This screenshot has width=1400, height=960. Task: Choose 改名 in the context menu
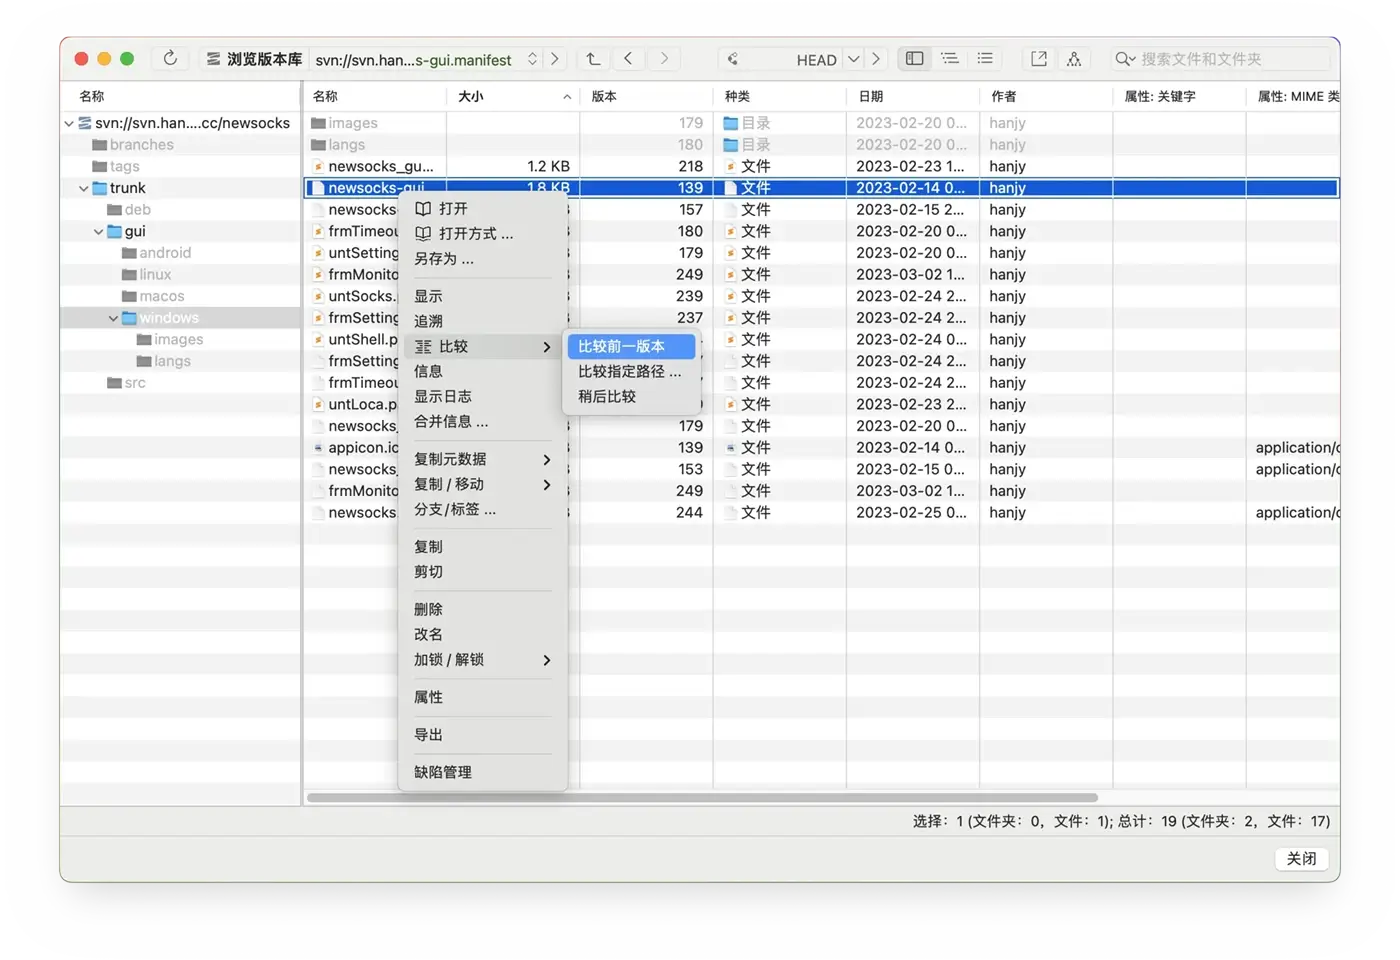(x=483, y=635)
